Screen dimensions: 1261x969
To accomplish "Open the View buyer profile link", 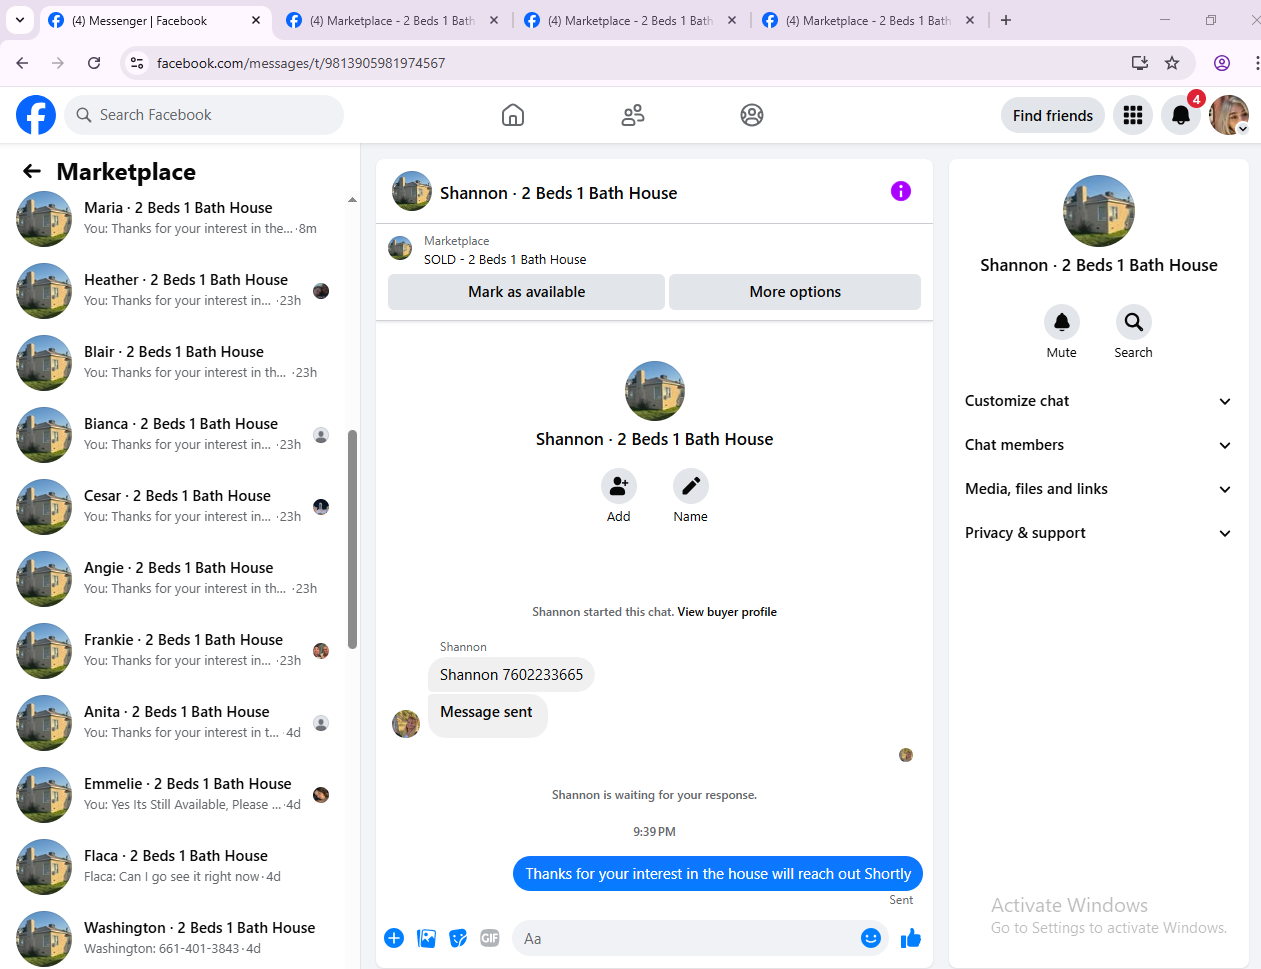I will pos(727,612).
